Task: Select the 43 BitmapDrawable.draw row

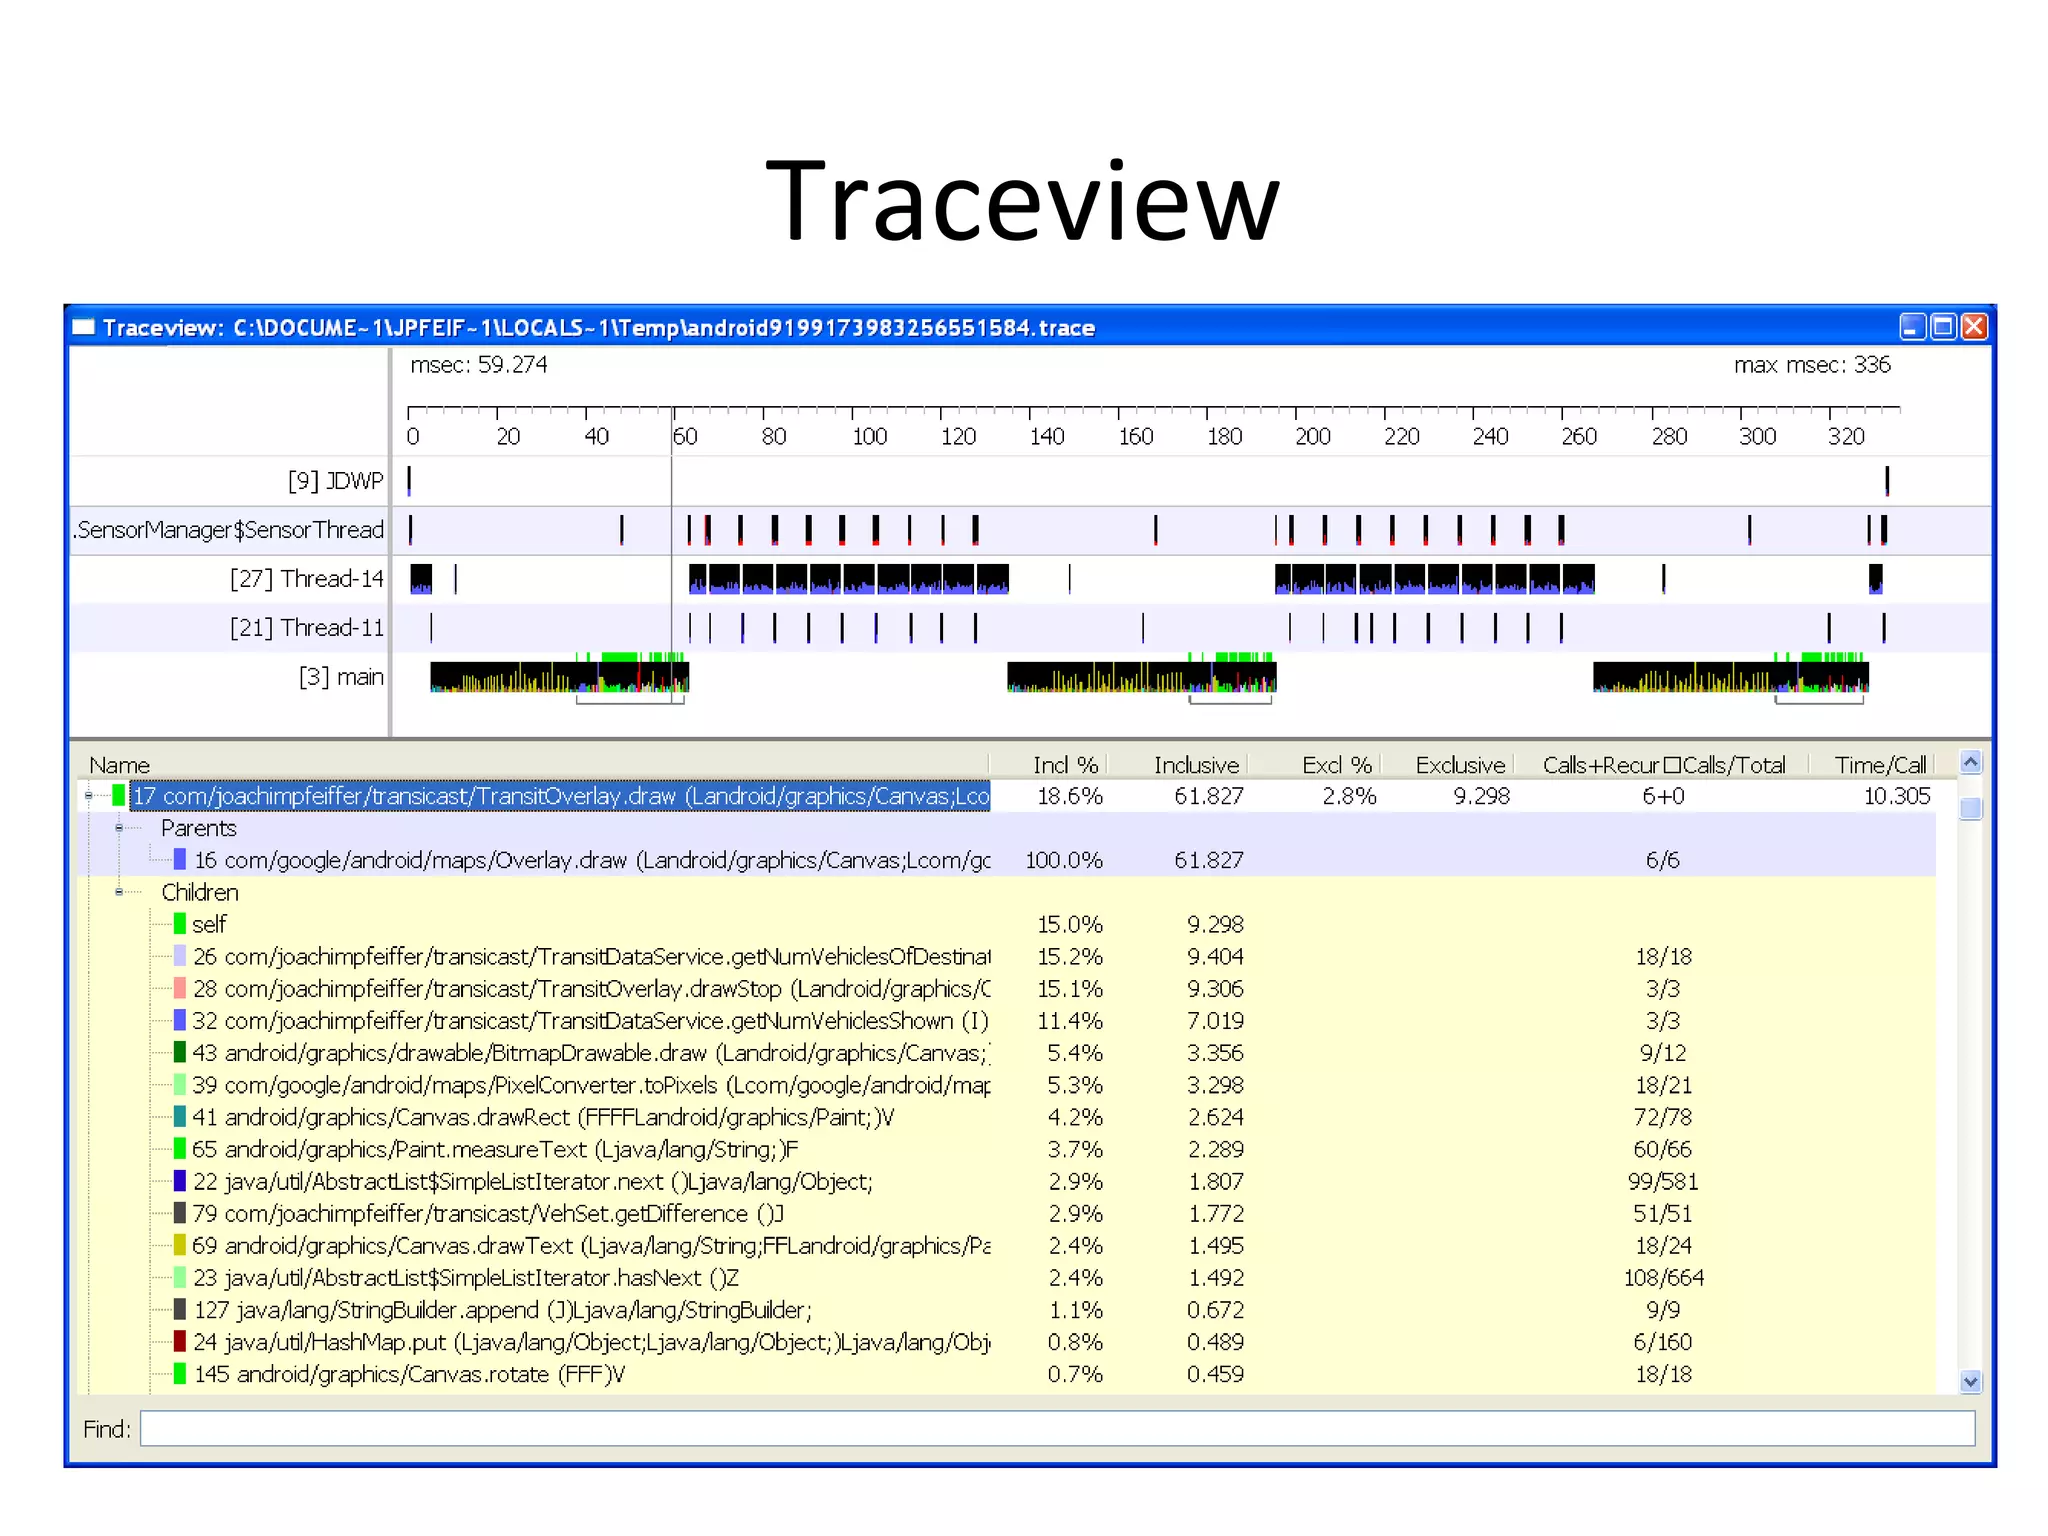Action: (1006, 1052)
